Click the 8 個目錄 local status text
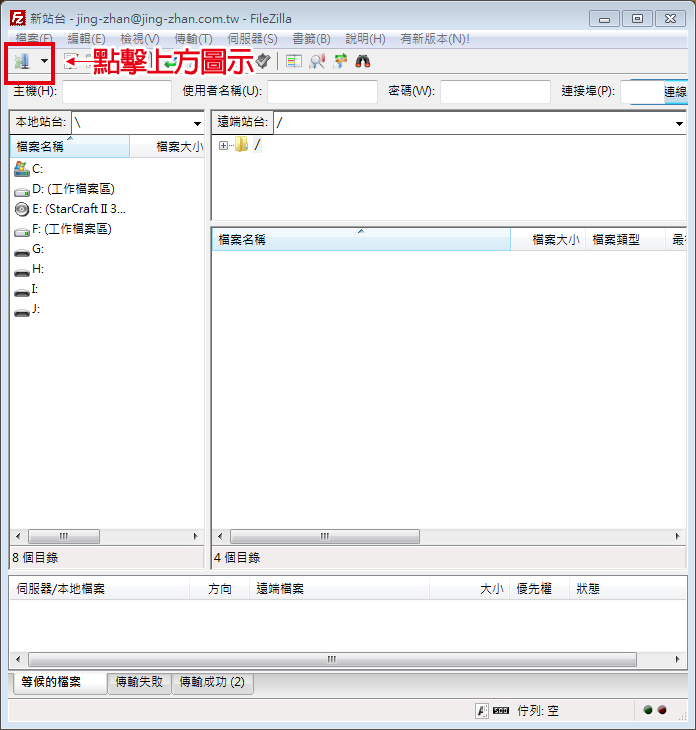This screenshot has height=730, width=696. click(x=35, y=558)
